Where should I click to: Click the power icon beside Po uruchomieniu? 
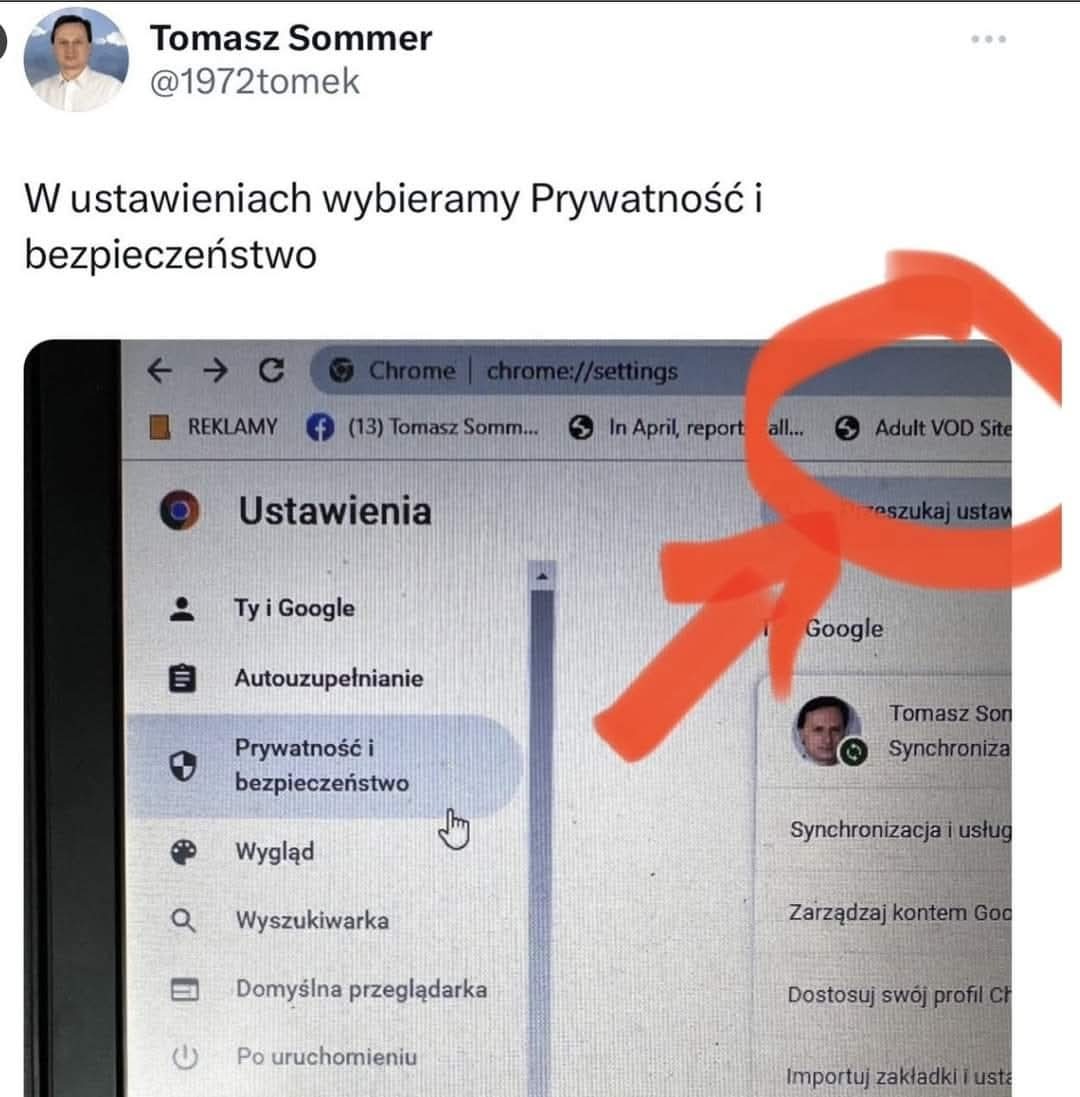point(185,1056)
